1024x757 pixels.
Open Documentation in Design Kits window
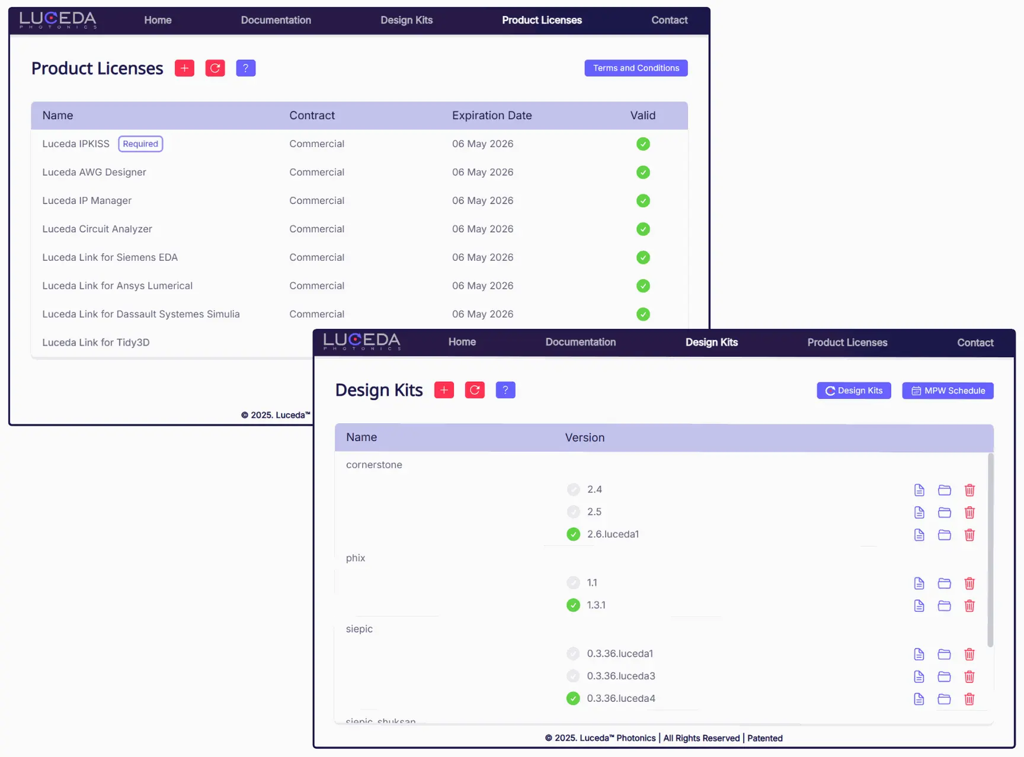581,342
